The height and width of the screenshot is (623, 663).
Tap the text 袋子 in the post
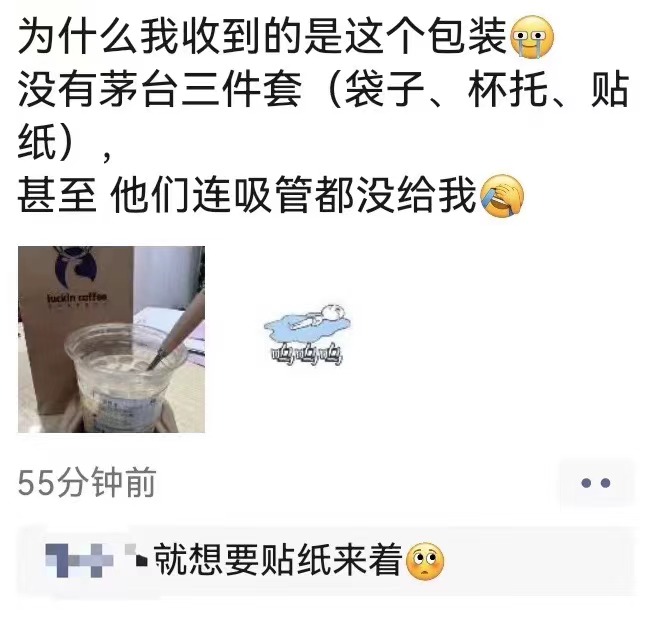point(384,90)
